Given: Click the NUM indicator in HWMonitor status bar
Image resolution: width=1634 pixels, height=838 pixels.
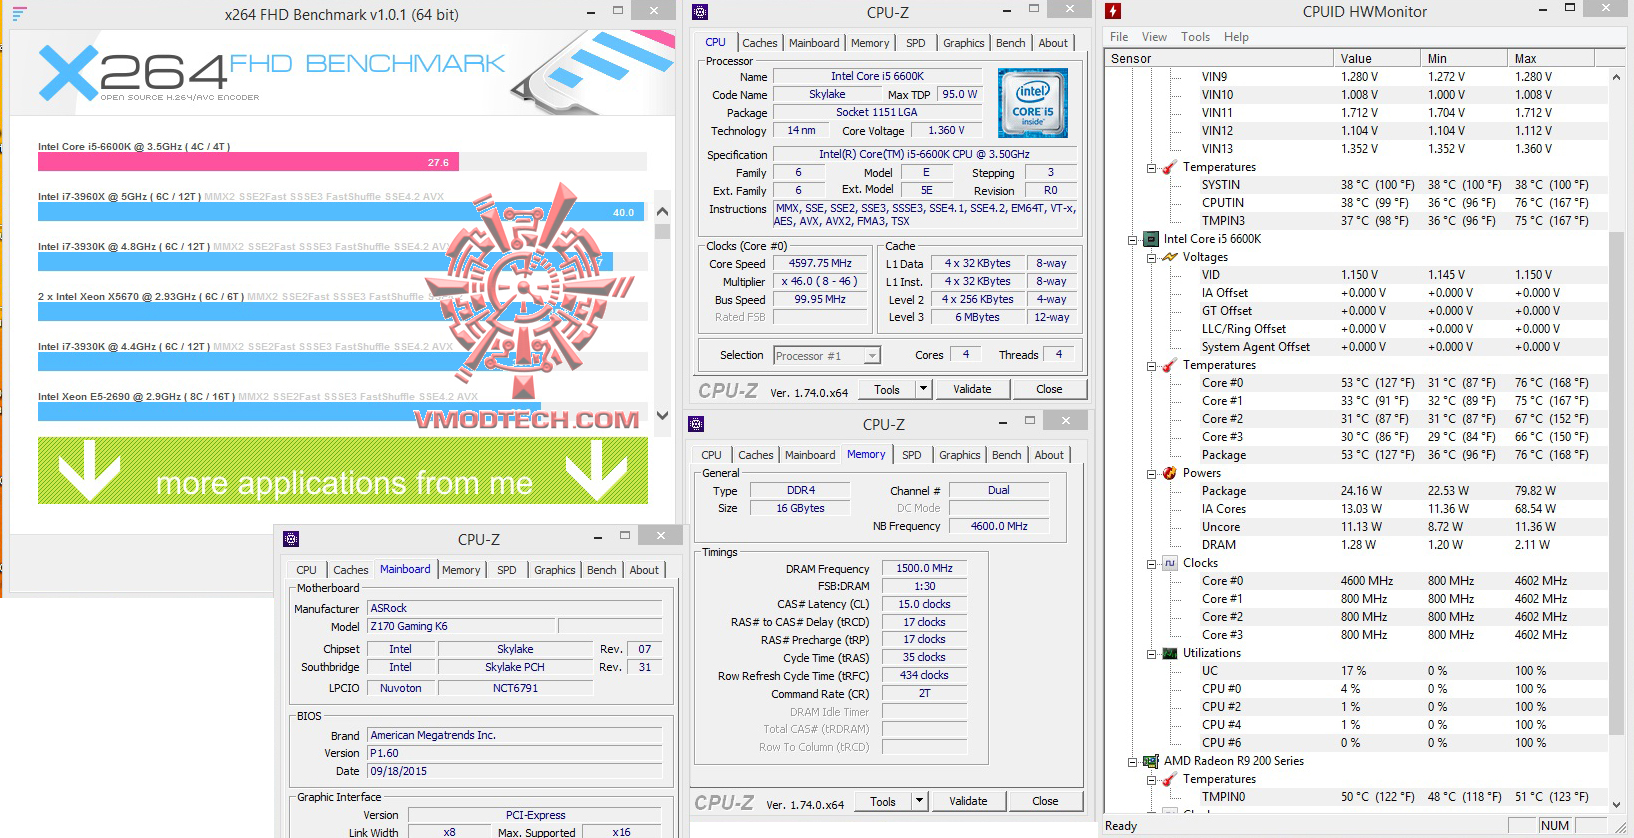Looking at the screenshot, I should [1555, 826].
